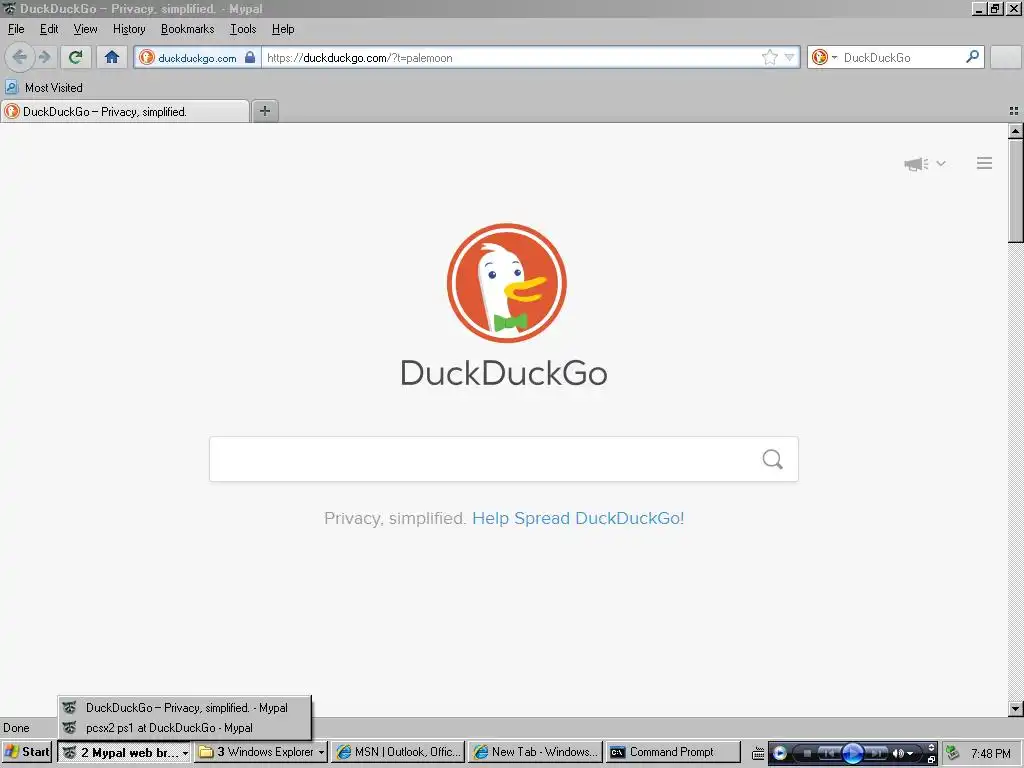1024x768 pixels.
Task: Open a new tab with plus button
Action: [264, 111]
